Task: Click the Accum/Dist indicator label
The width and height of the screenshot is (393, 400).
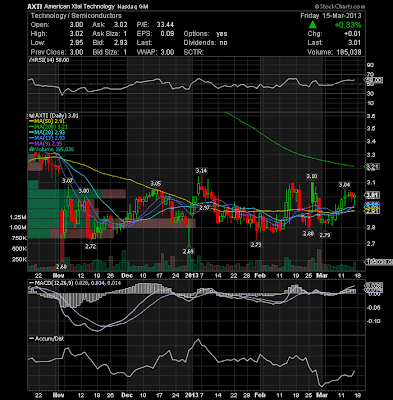Action: pyautogui.click(x=46, y=338)
